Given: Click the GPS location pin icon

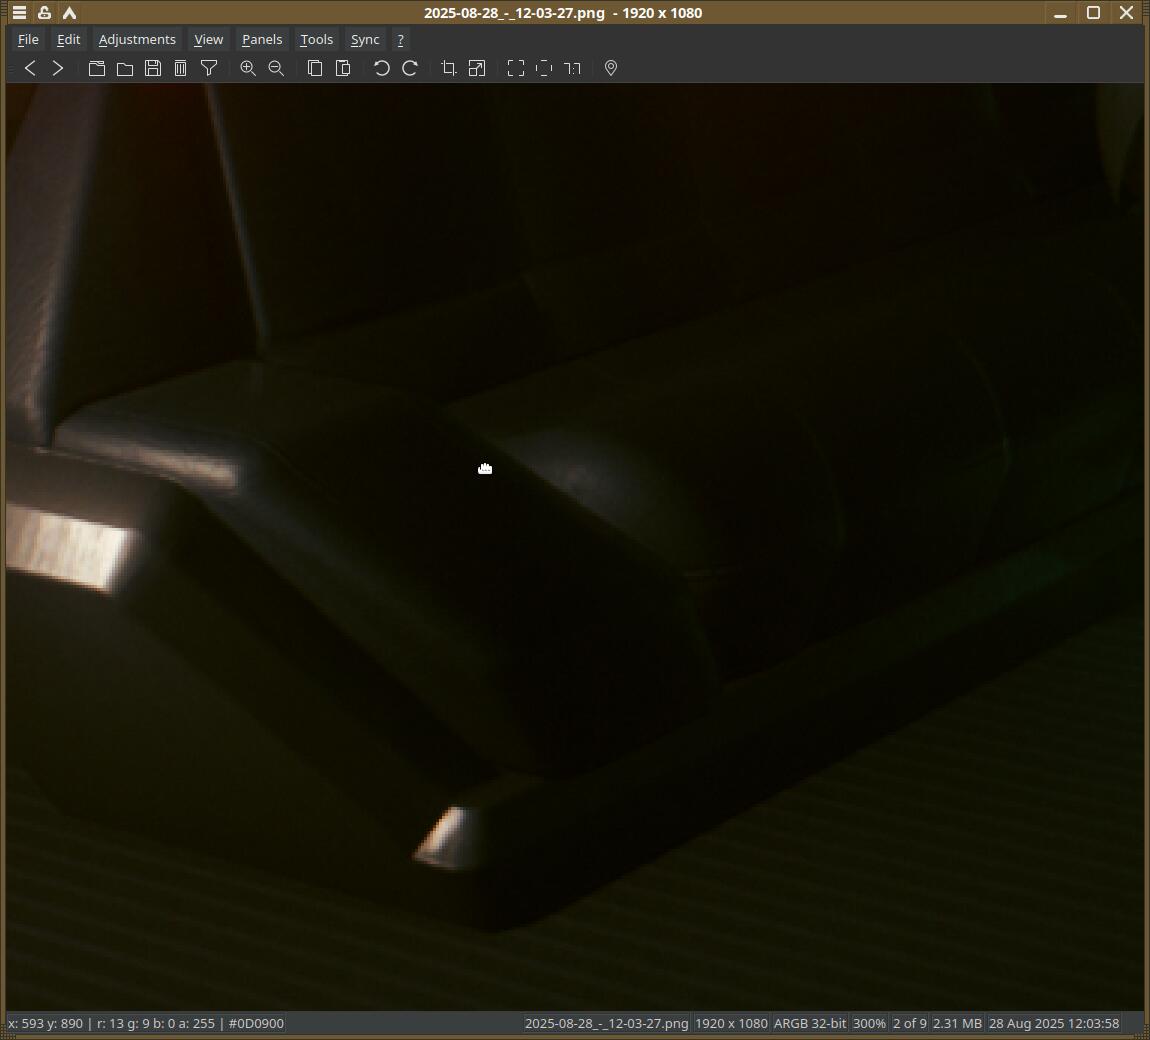Looking at the screenshot, I should pos(611,68).
